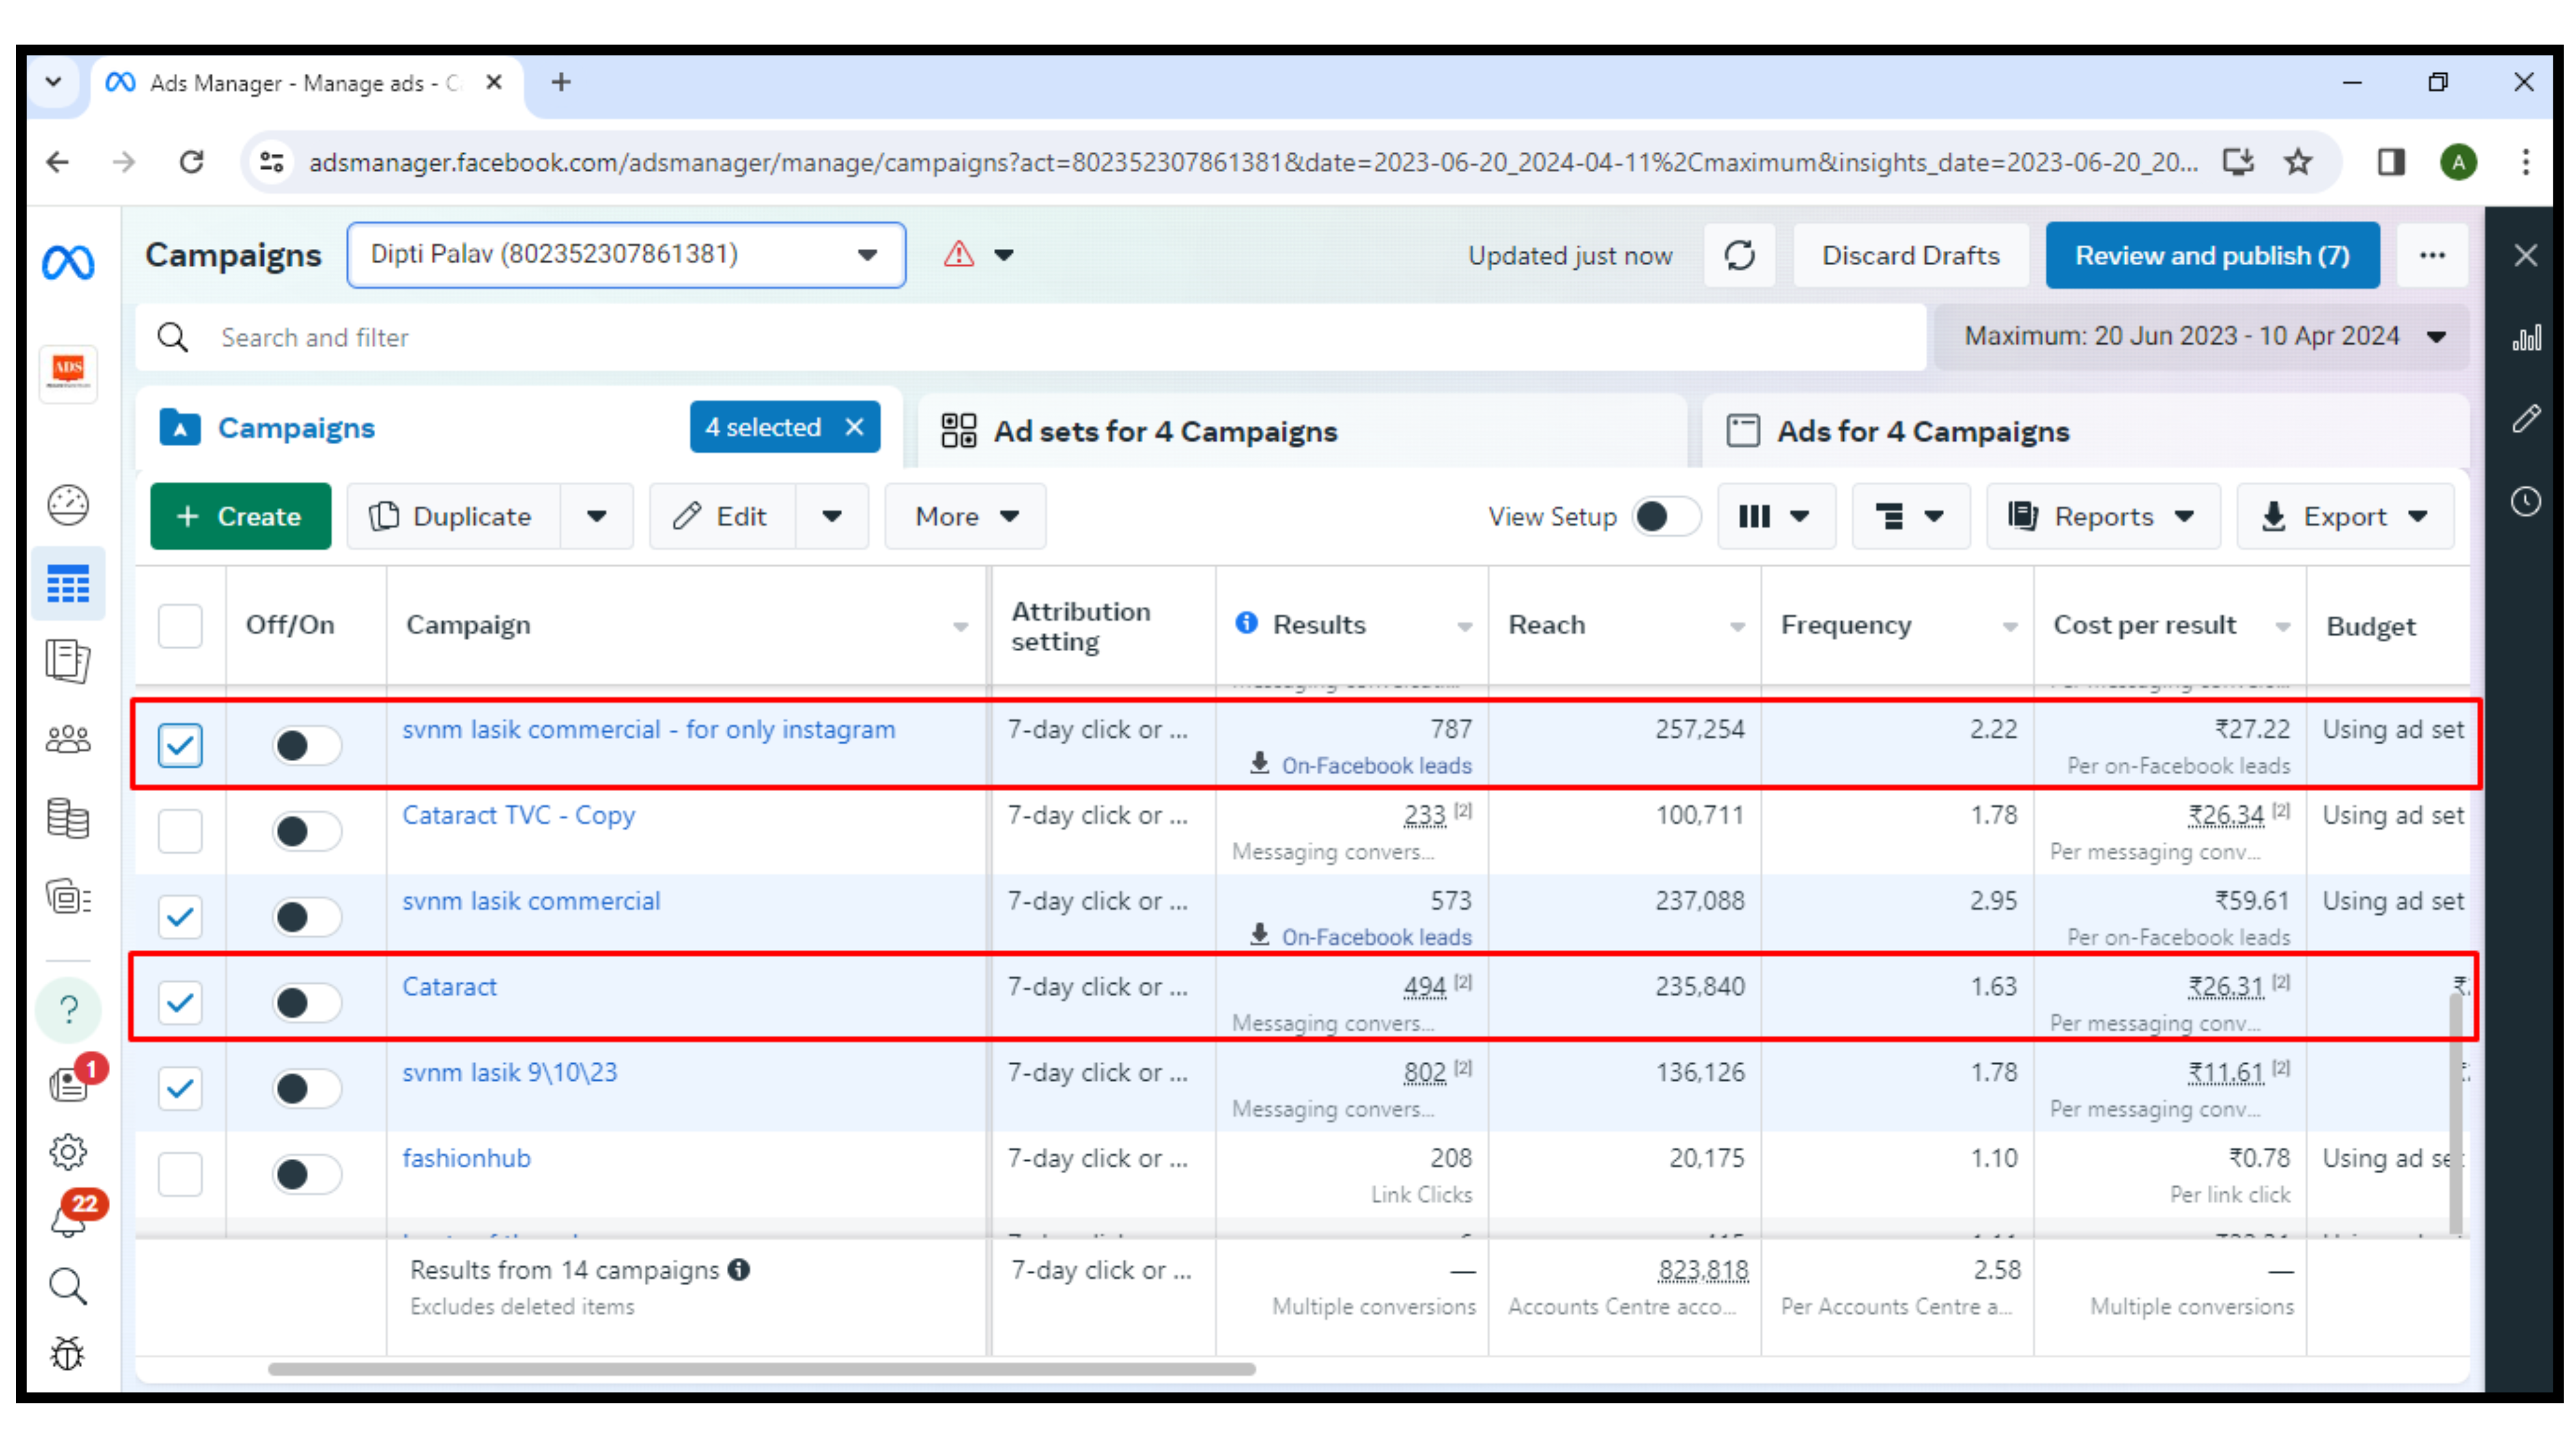The height and width of the screenshot is (1435, 2576).
Task: Uncheck the Cataract campaign checkbox
Action: (180, 1002)
